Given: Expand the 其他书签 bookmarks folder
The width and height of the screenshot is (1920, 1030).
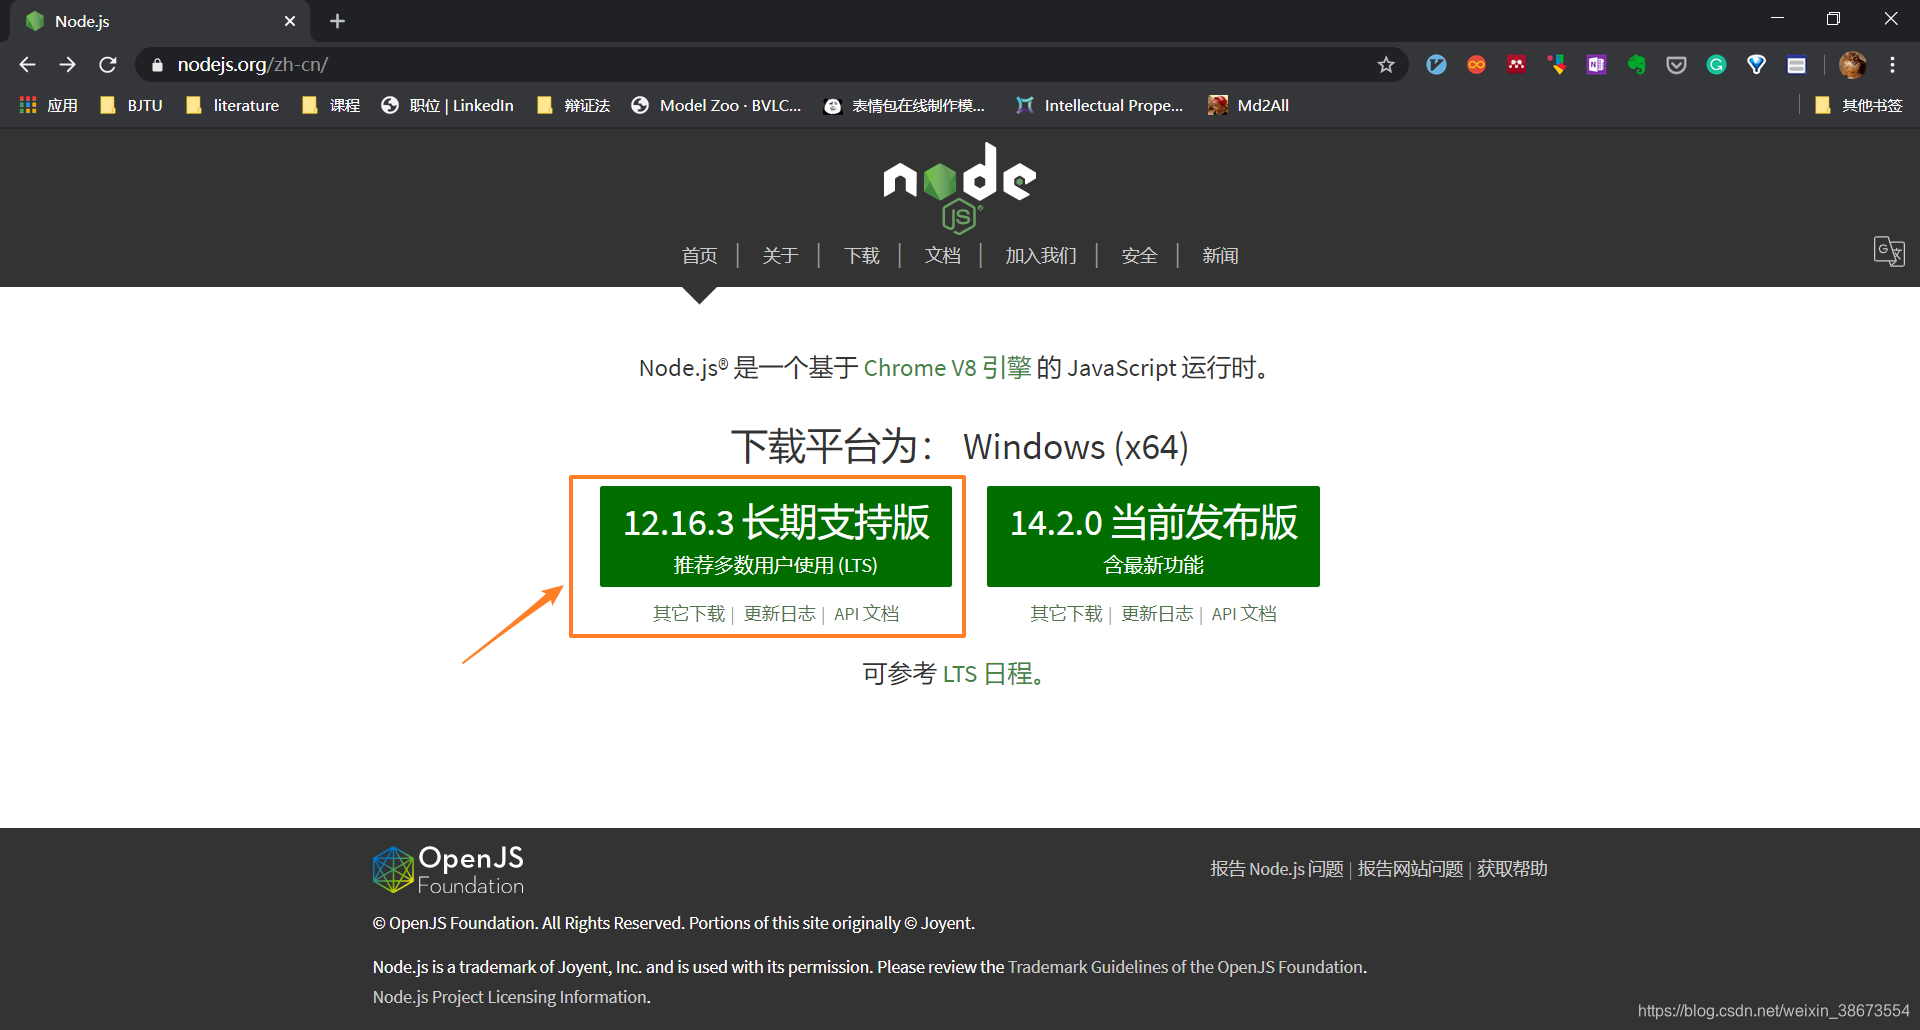Looking at the screenshot, I should click(1858, 105).
